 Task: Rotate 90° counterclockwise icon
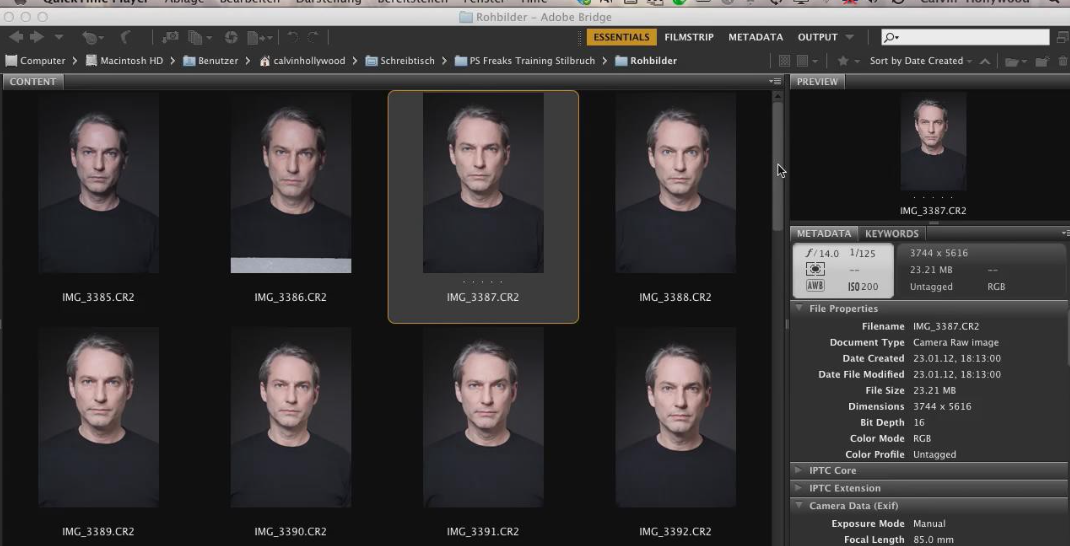tap(293, 38)
